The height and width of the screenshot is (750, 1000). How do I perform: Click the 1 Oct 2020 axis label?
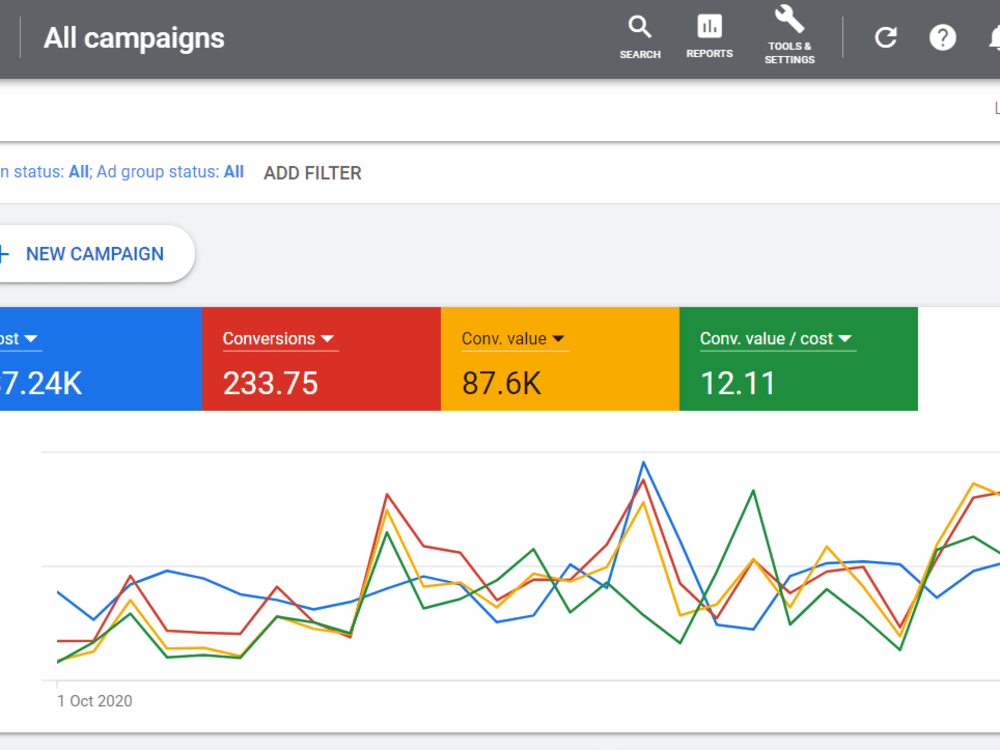pyautogui.click(x=94, y=701)
